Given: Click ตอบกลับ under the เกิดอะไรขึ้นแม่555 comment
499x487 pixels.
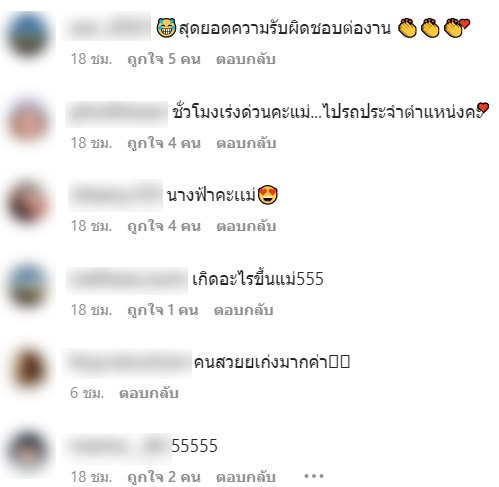Looking at the screenshot, I should pos(244,310).
